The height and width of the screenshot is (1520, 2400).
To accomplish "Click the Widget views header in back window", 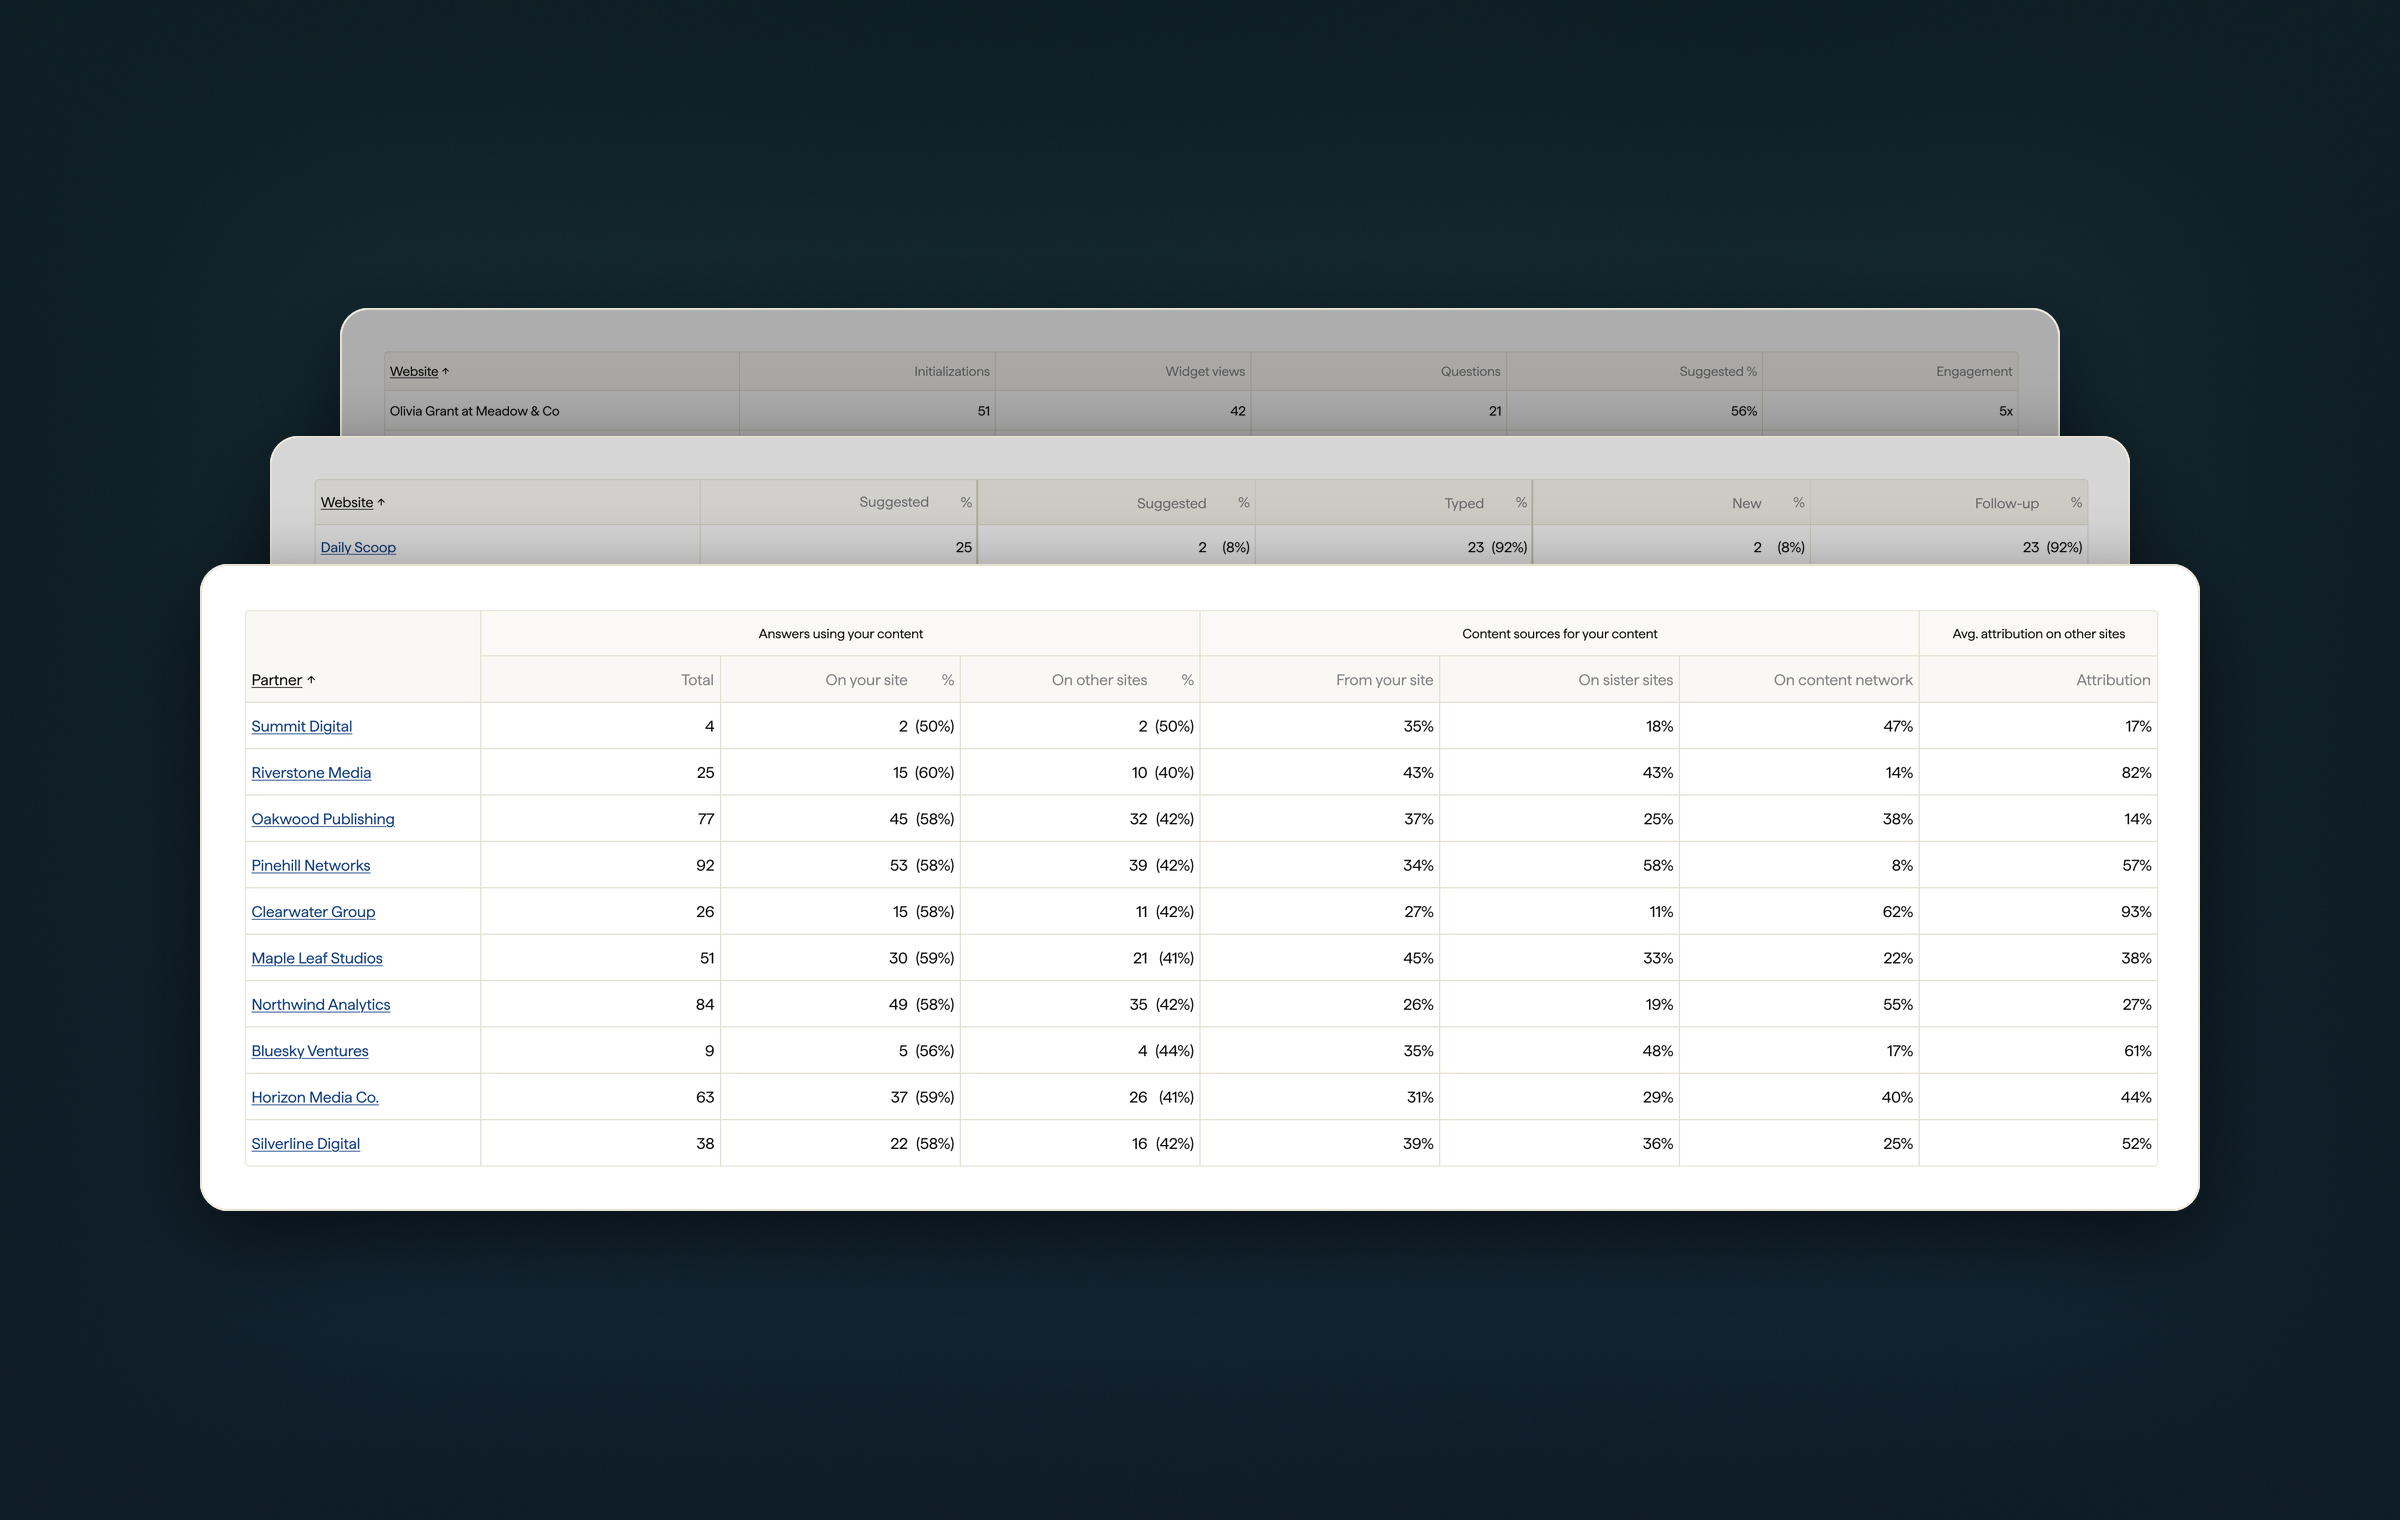I will click(1205, 371).
